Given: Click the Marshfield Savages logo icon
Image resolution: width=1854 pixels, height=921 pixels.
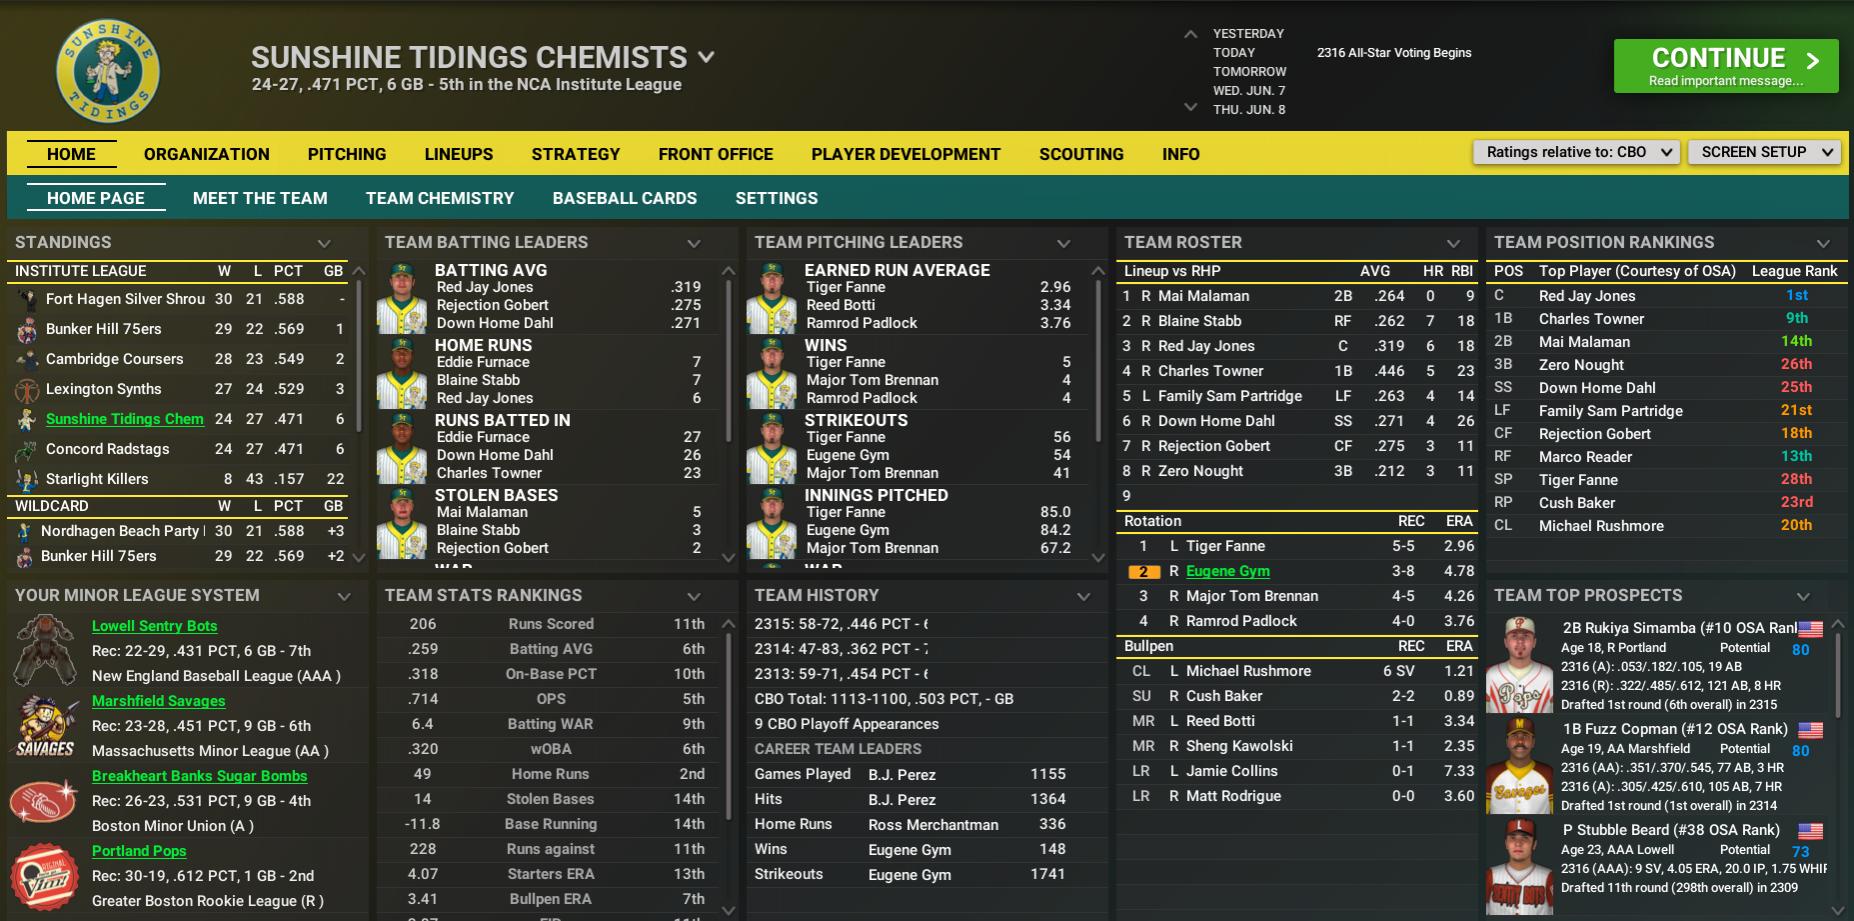Looking at the screenshot, I should [45, 726].
